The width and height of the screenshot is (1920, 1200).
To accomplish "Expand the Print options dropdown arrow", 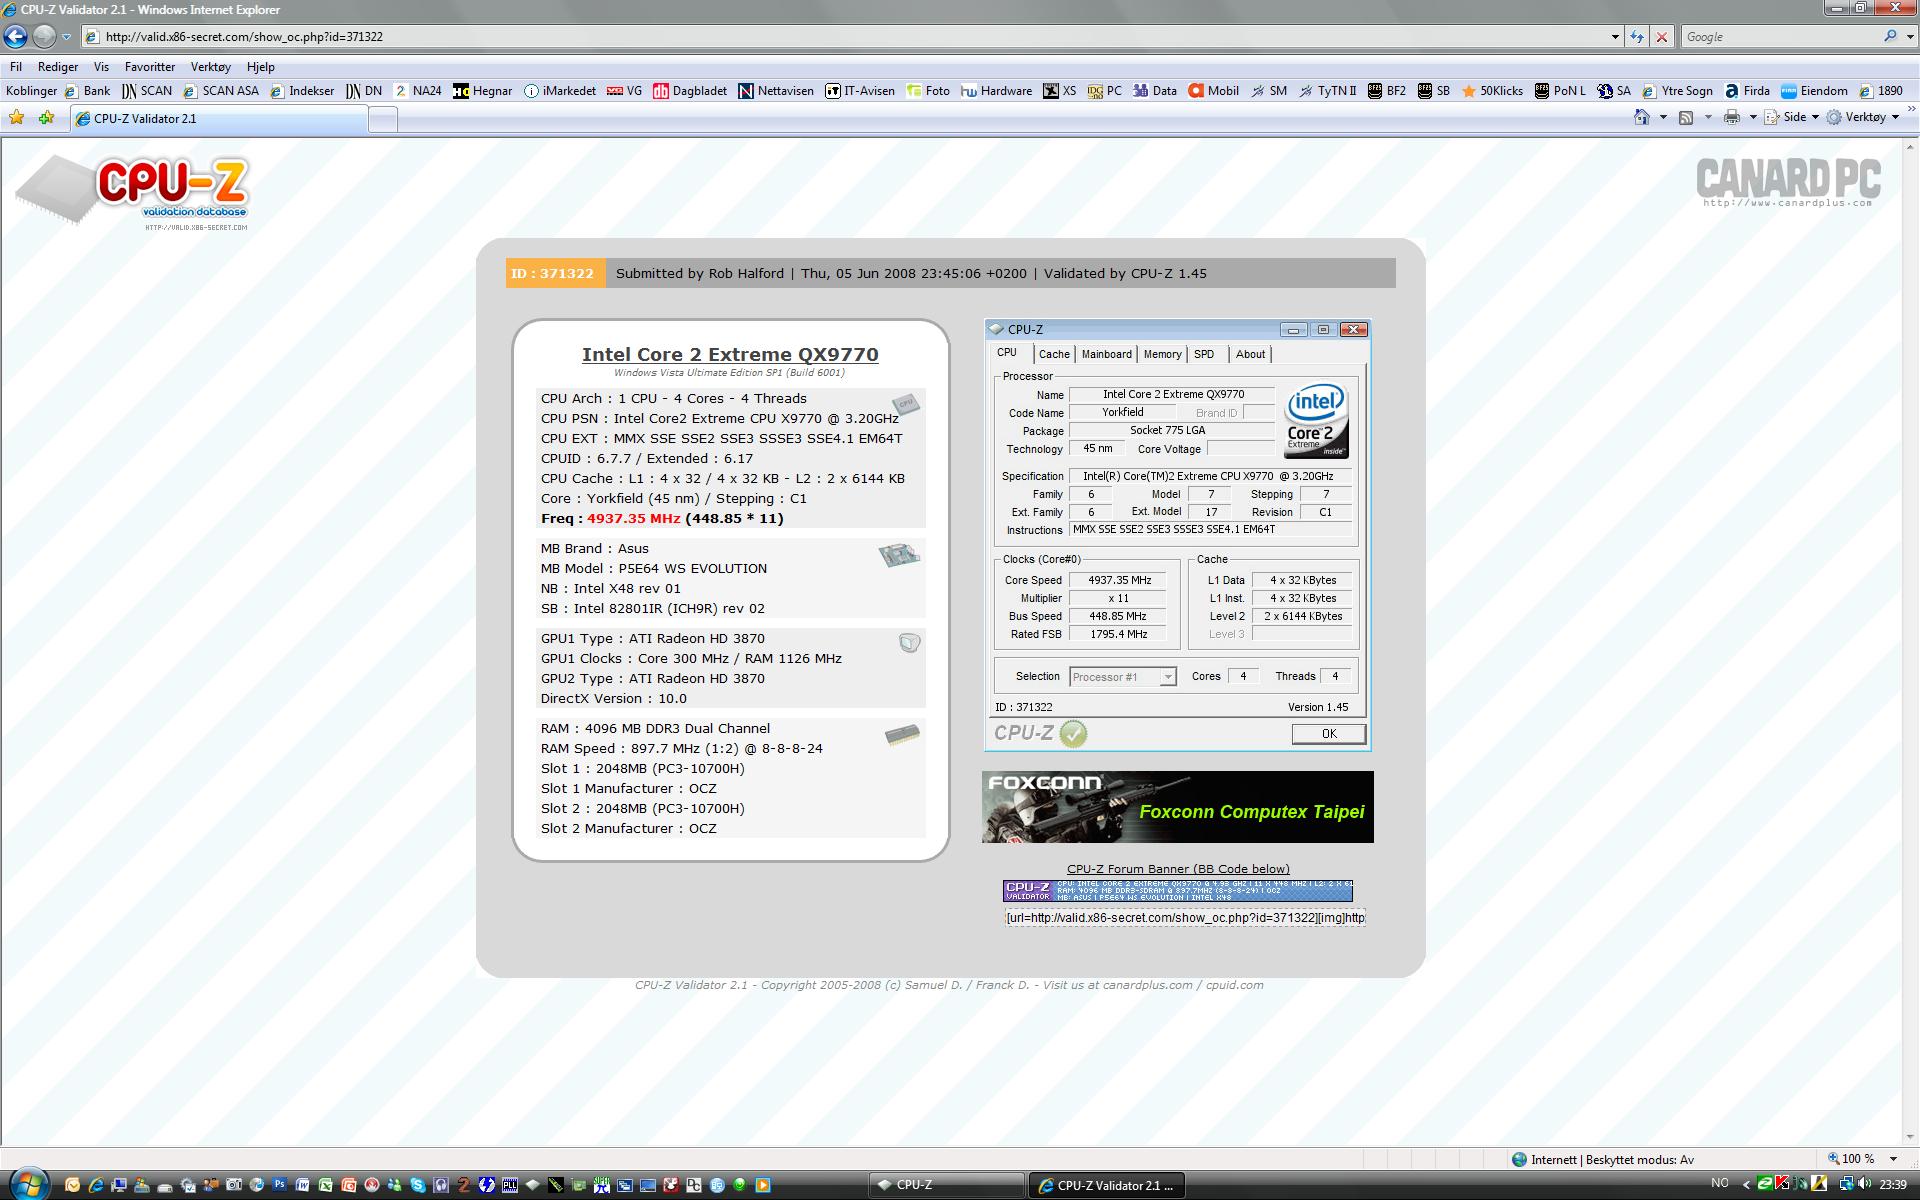I will (x=1752, y=117).
